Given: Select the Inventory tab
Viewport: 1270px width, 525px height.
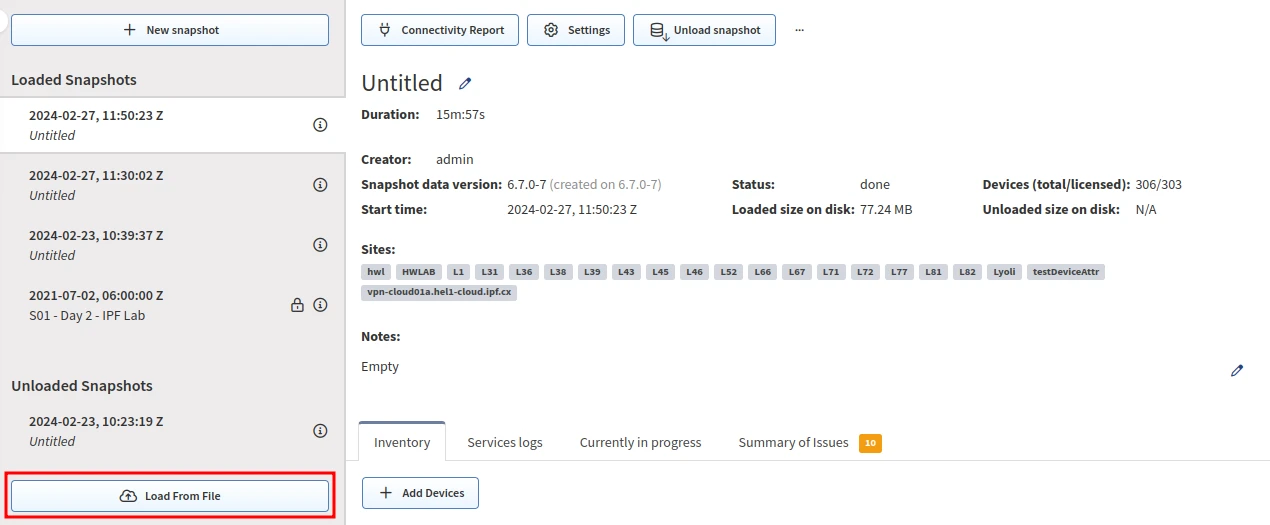Looking at the screenshot, I should 402,442.
